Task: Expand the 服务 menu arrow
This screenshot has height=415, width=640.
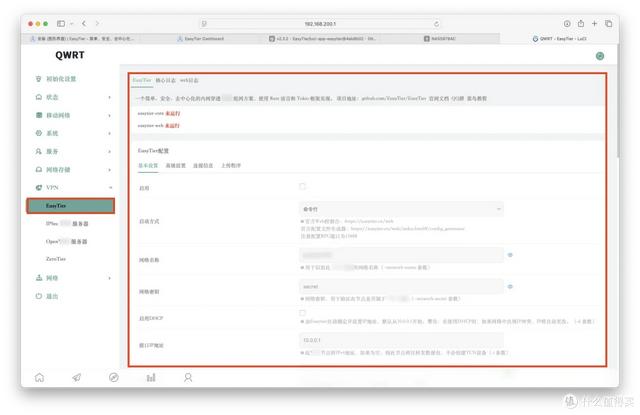Action: coord(109,151)
